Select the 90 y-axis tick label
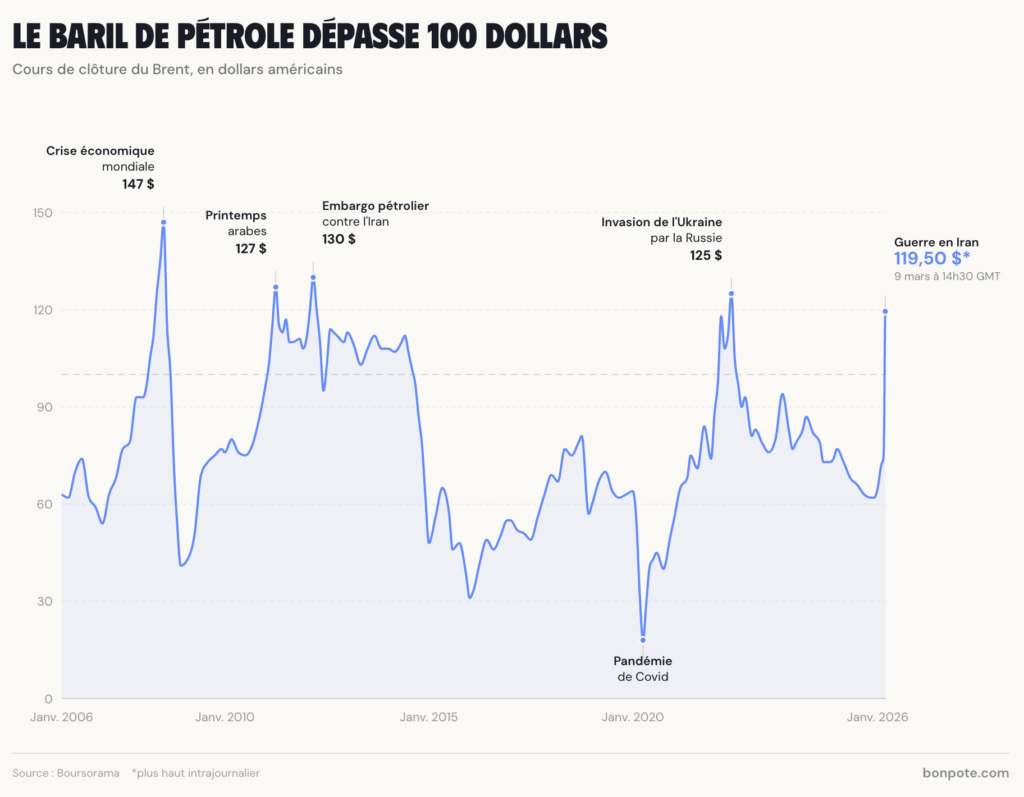Viewport: 1024px width, 797px height. tap(45, 407)
